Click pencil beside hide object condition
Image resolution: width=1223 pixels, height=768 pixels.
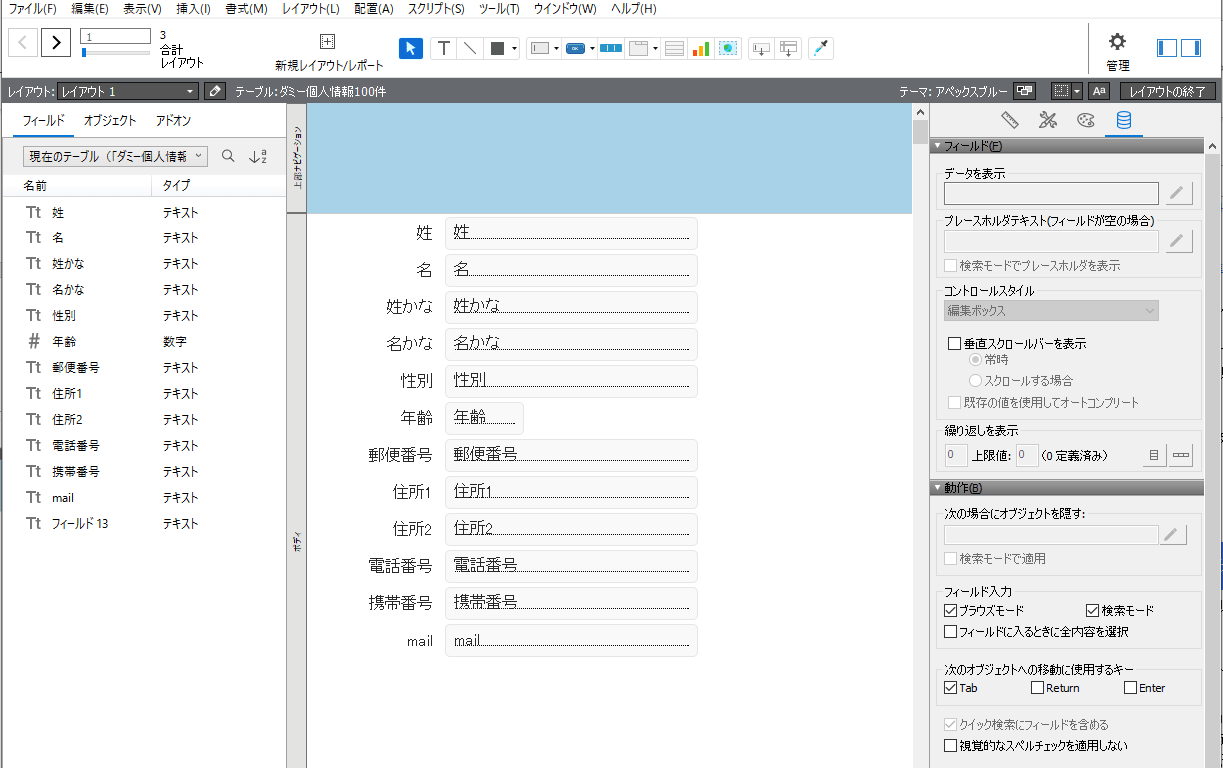[1173, 535]
